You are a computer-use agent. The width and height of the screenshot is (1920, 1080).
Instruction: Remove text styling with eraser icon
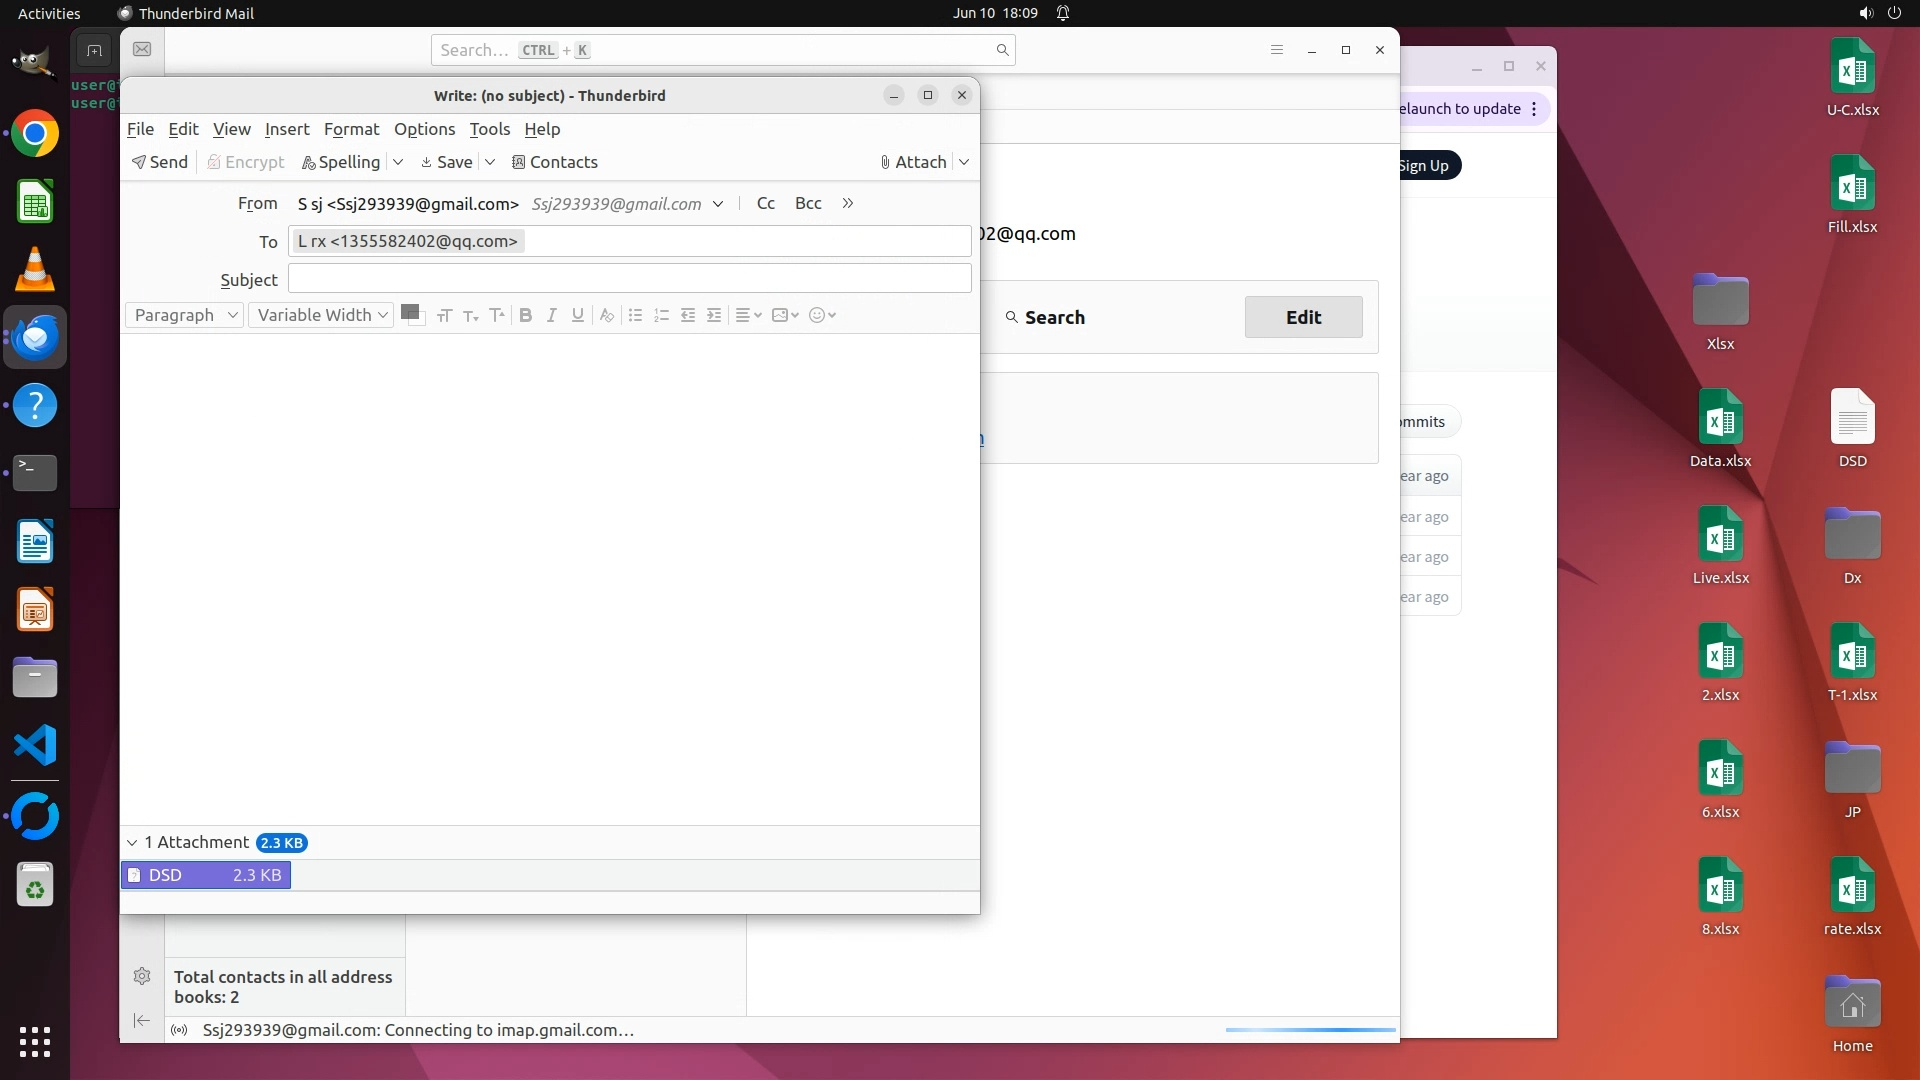click(606, 315)
